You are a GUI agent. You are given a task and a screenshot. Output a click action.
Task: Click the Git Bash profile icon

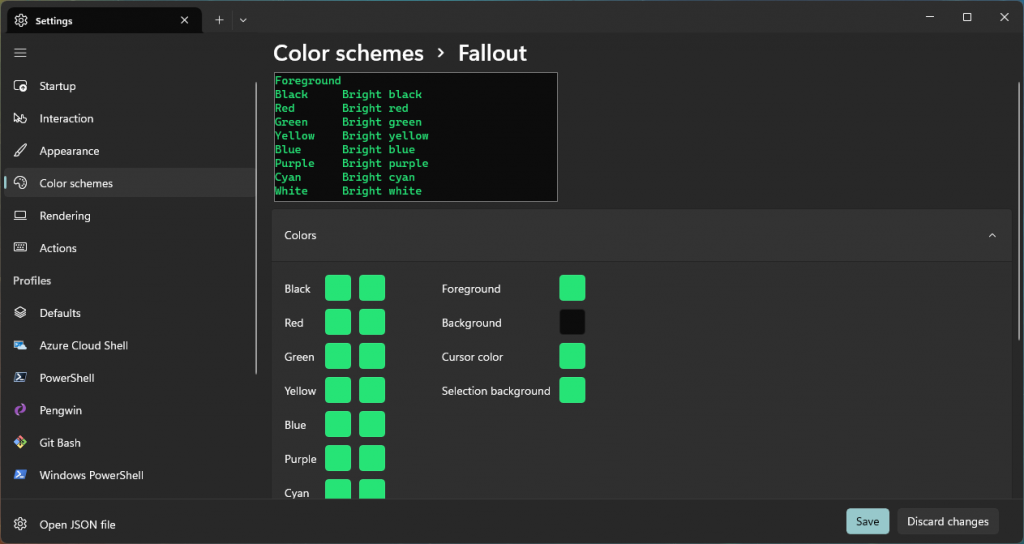[x=20, y=442]
